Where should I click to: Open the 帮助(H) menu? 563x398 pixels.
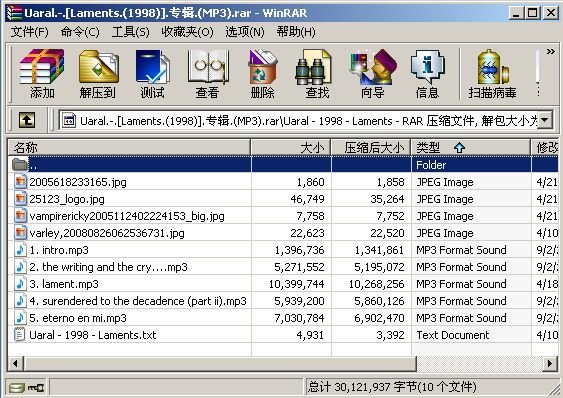296,32
